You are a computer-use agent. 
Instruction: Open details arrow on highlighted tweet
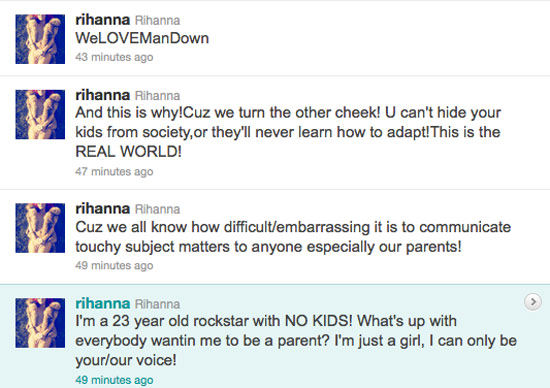[532, 302]
